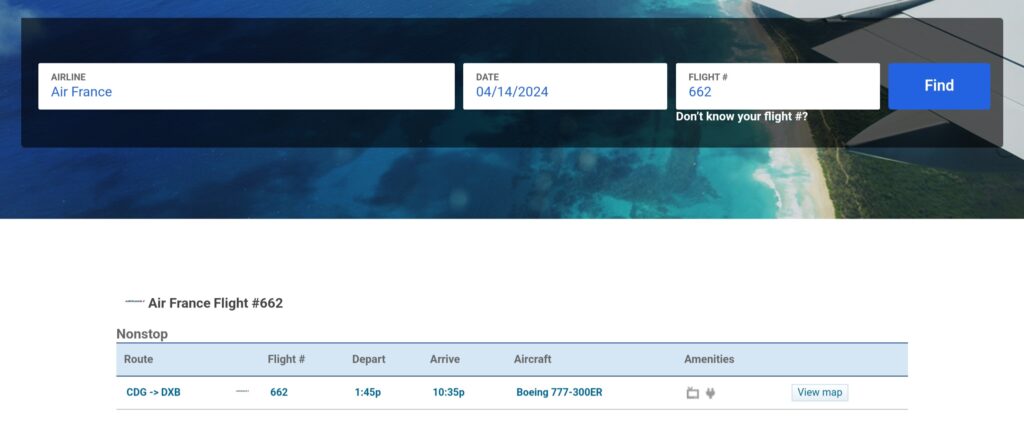Click the small airline logo in the flight row
The image size is (1024, 432).
[x=242, y=392]
